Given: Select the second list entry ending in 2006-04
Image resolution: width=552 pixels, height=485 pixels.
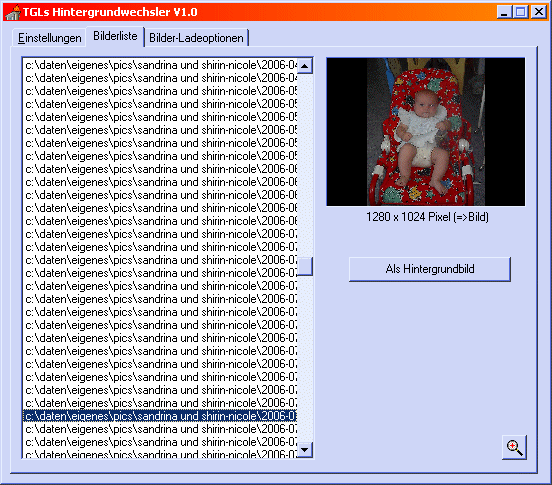Looking at the screenshot, I should pos(160,78).
